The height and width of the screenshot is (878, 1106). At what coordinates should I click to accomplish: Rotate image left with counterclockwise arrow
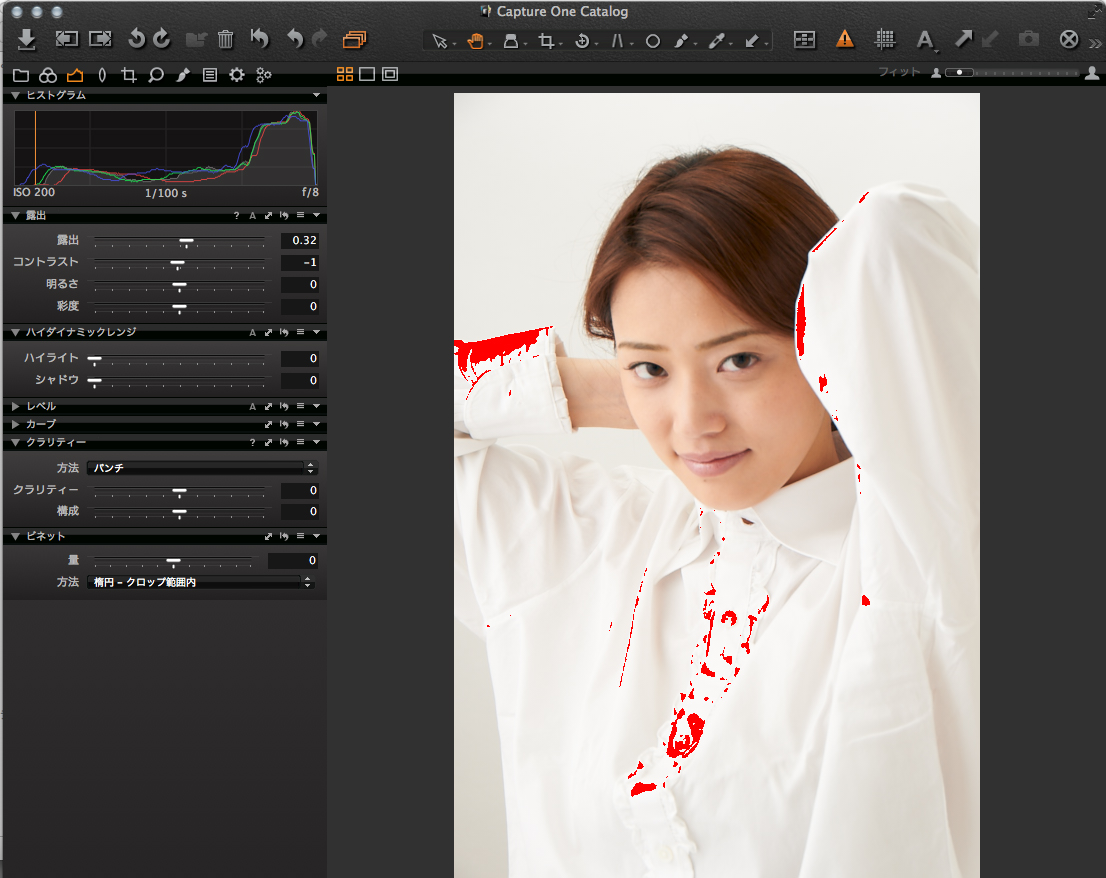click(137, 40)
